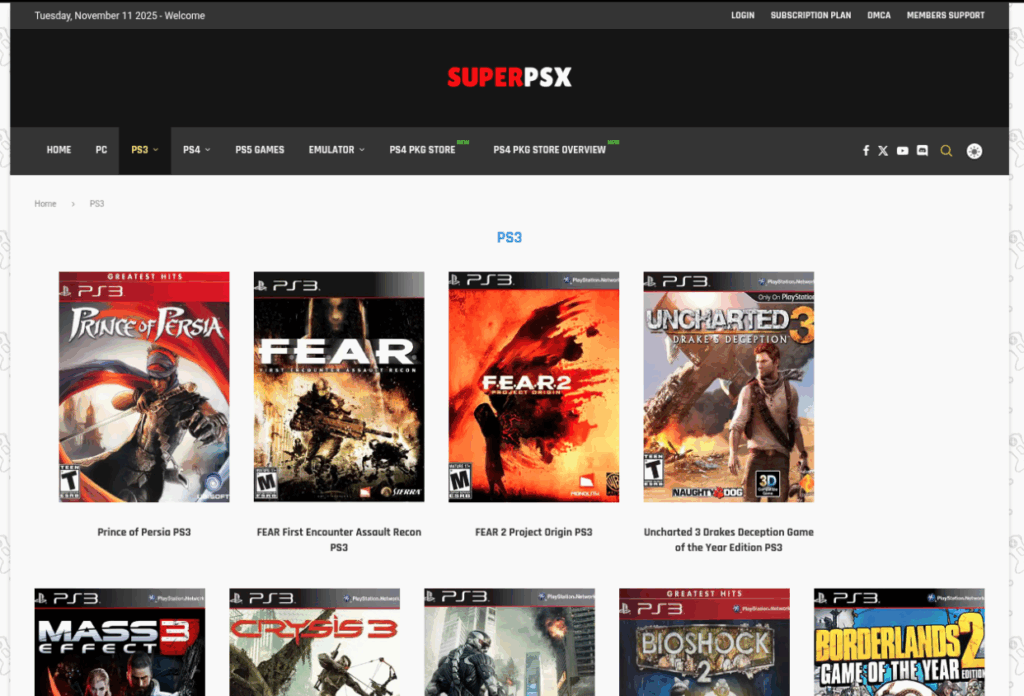Image resolution: width=1024 pixels, height=696 pixels.
Task: Open the PS5 Games menu item
Action: coord(260,150)
